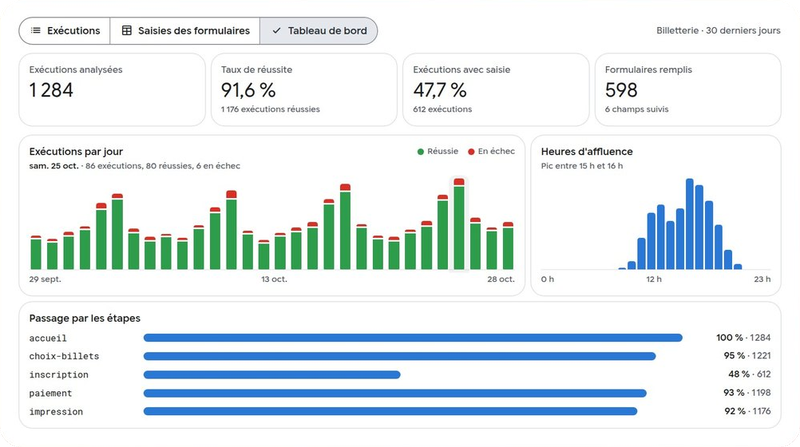Click the value '48 % · 612'
The width and height of the screenshot is (800, 447).
pos(749,375)
